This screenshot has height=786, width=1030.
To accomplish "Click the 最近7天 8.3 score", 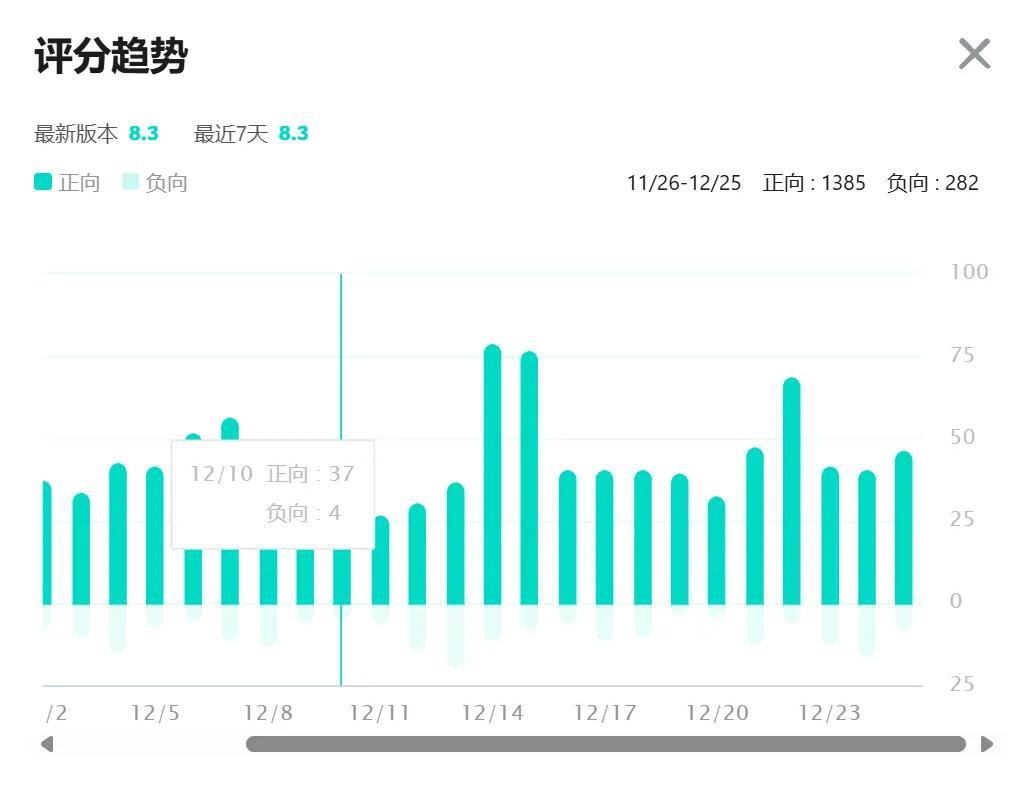I will click(293, 133).
